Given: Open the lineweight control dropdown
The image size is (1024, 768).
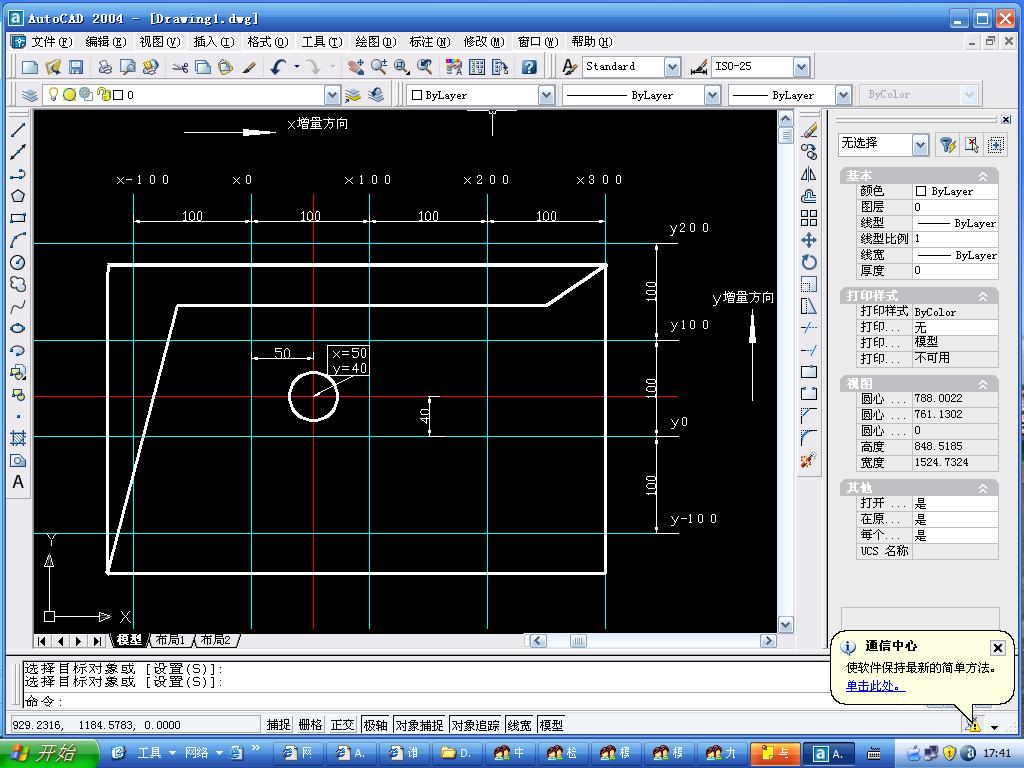Looking at the screenshot, I should click(844, 95).
